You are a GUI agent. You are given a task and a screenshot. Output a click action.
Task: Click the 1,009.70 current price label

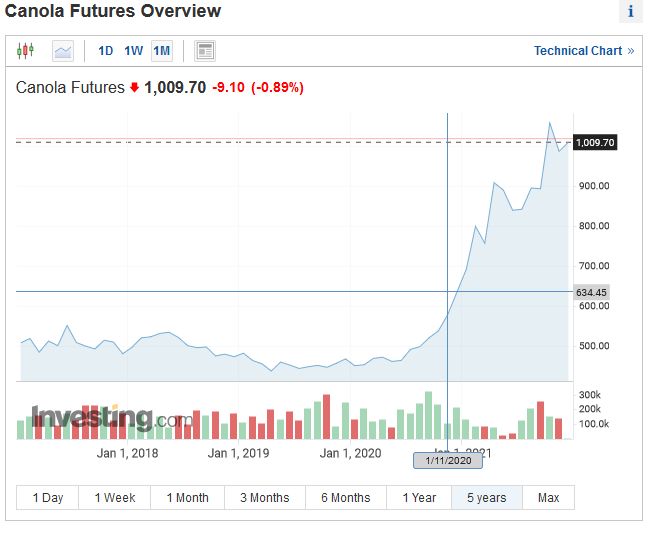[594, 143]
